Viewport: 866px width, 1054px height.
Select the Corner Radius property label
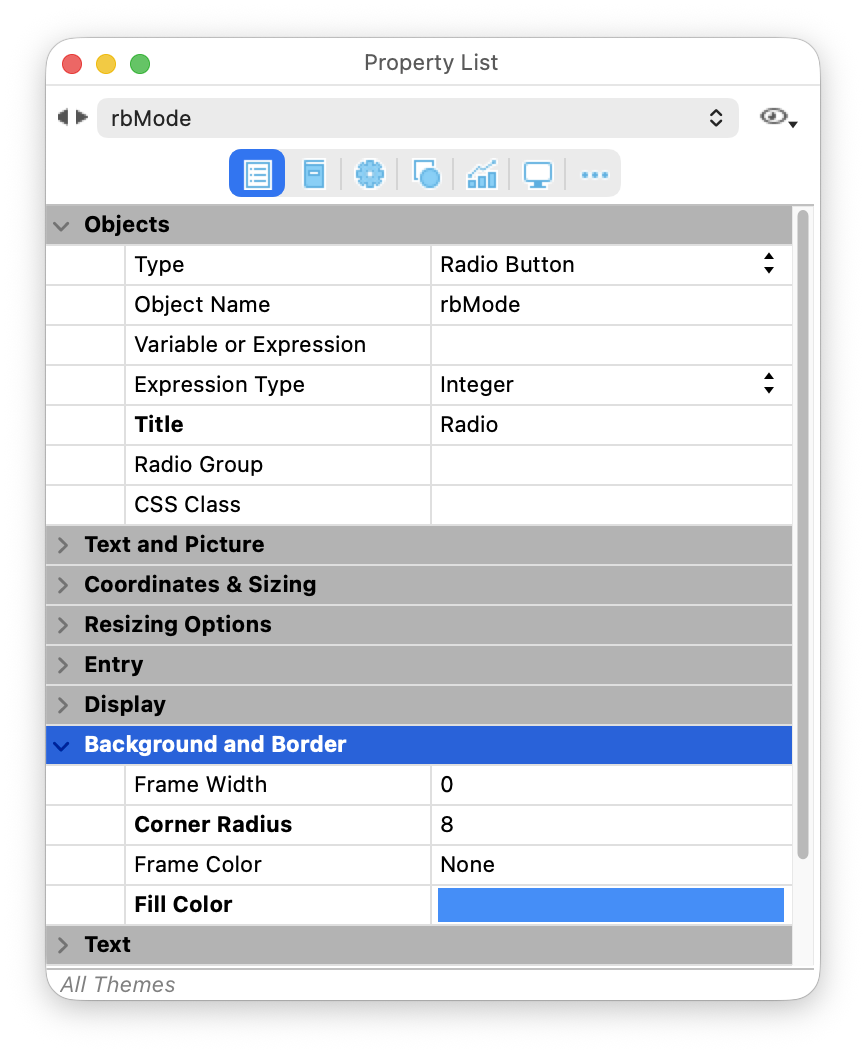213,825
